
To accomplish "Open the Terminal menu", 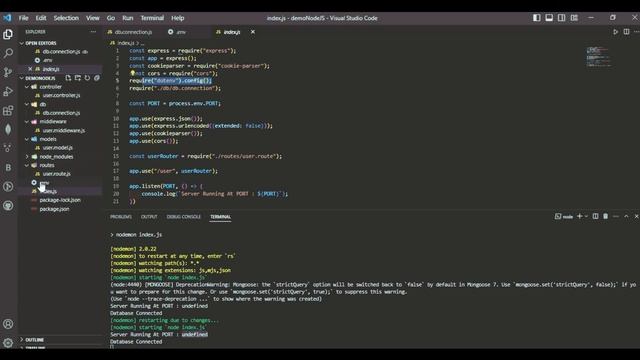I will click(x=152, y=18).
